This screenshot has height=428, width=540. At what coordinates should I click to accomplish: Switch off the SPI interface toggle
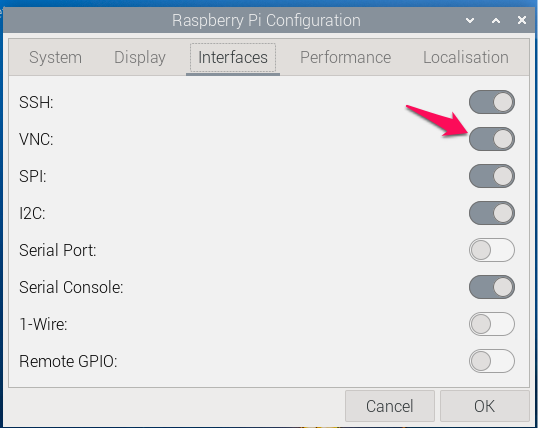pos(492,176)
